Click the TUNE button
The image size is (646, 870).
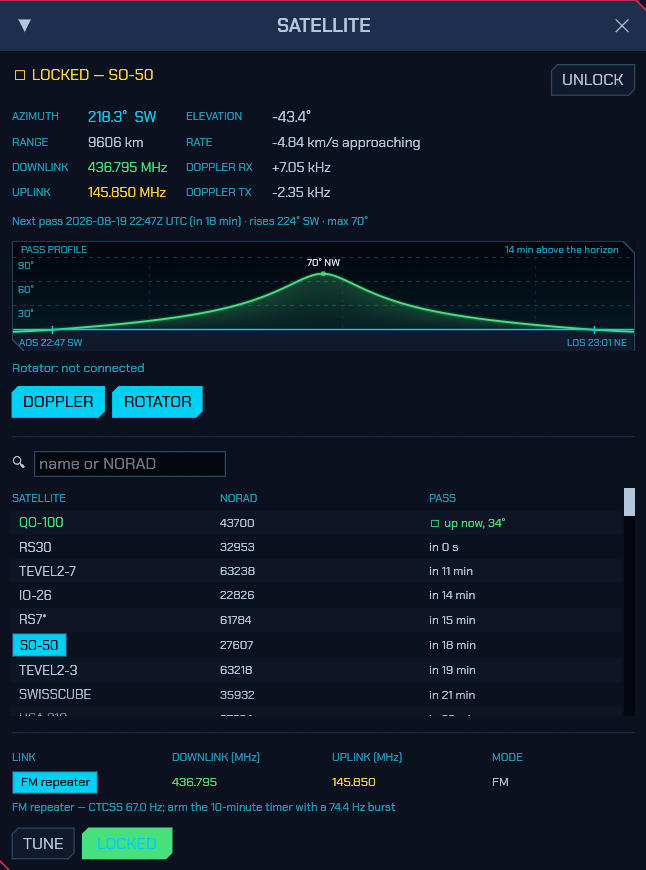(43, 843)
